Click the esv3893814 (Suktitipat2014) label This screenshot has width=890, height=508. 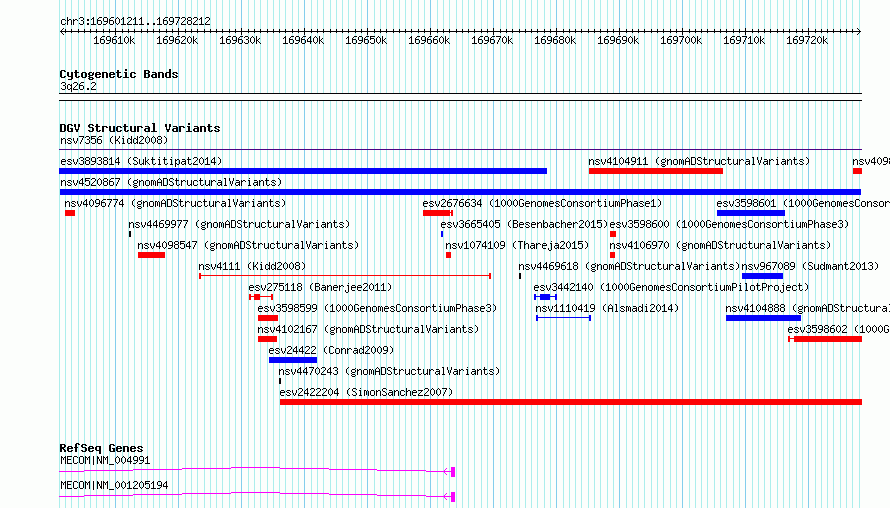(x=141, y=161)
